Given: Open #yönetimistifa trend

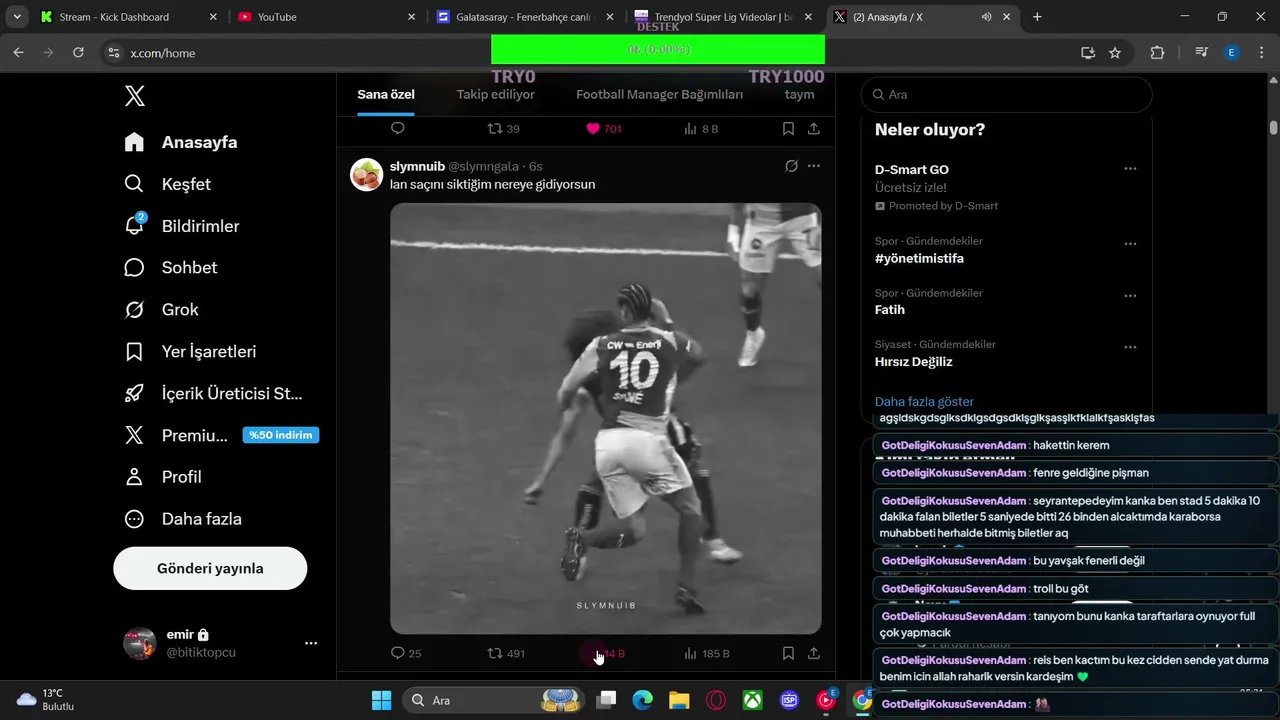Looking at the screenshot, I should (x=919, y=258).
